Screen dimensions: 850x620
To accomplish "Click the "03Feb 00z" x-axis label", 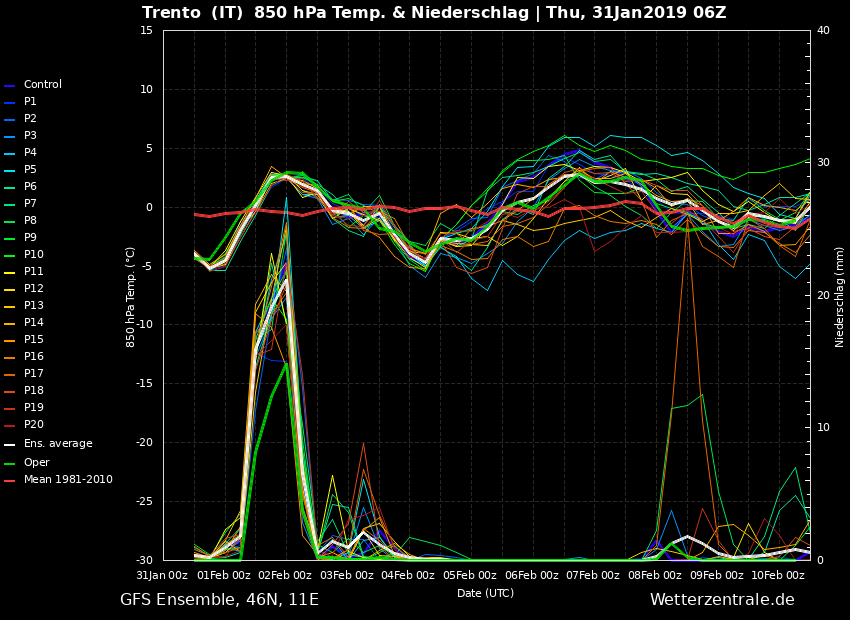I will 347,576.
